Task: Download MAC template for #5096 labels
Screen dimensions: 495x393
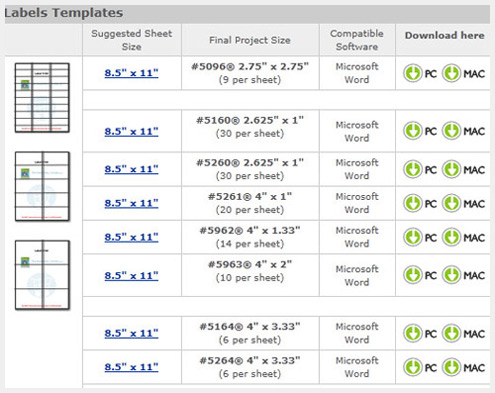Action: [463, 73]
